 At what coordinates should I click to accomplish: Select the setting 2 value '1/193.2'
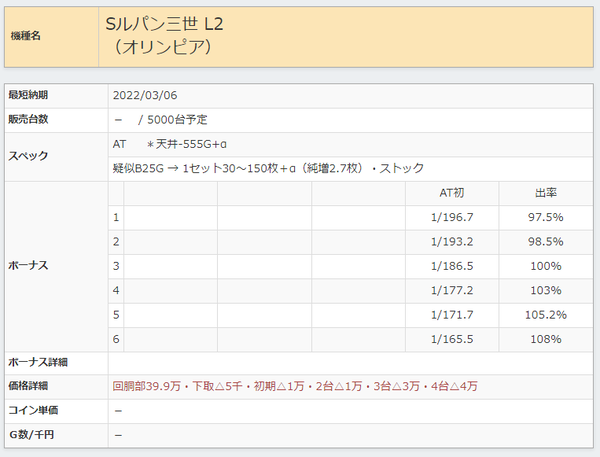point(452,242)
